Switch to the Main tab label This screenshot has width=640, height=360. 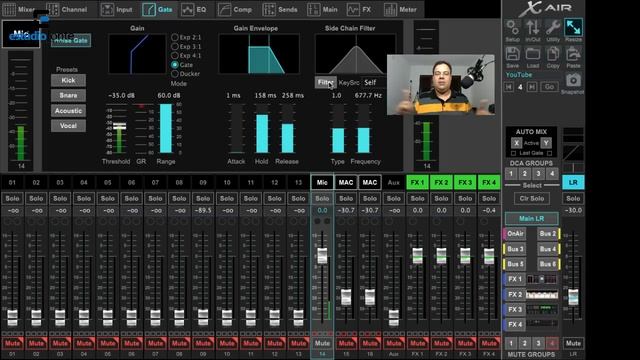point(330,9)
